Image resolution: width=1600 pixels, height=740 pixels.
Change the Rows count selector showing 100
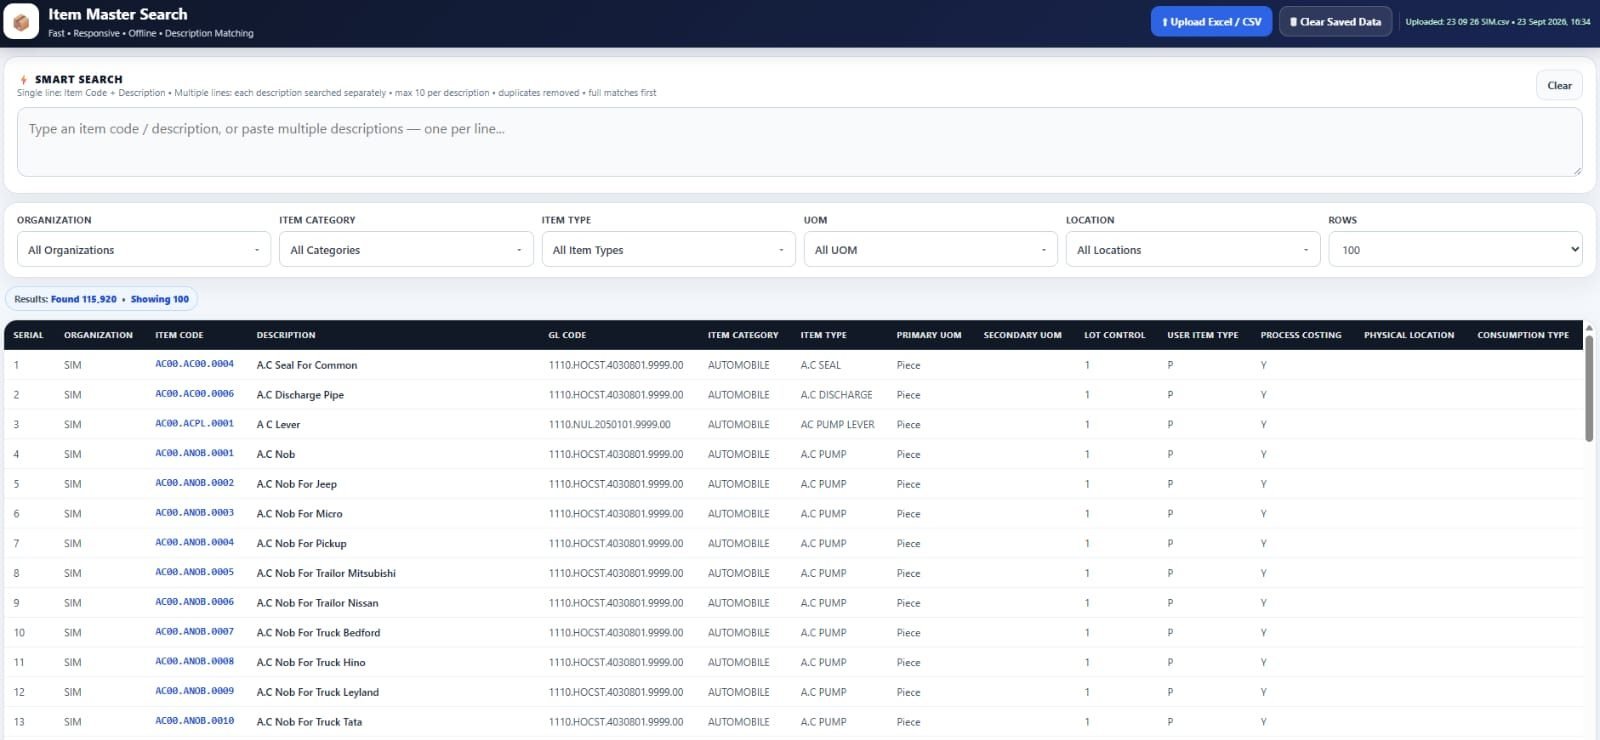[1455, 250]
